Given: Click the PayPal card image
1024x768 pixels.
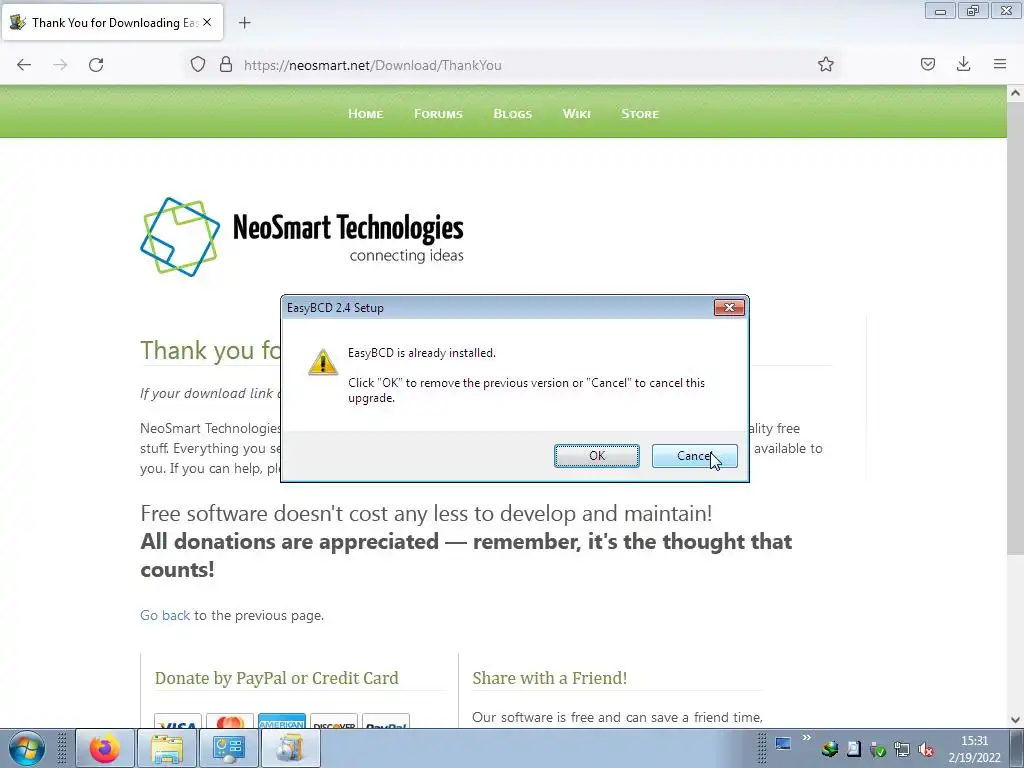Looking at the screenshot, I should click(x=386, y=722).
